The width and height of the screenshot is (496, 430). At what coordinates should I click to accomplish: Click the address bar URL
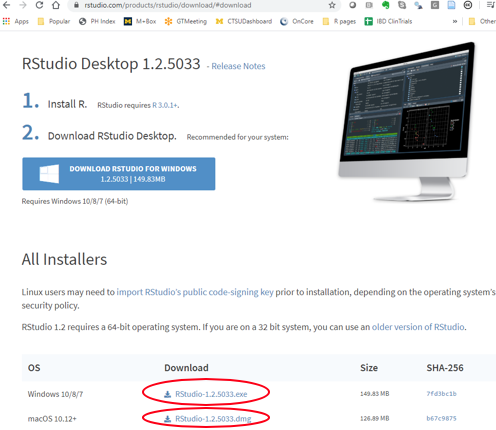click(168, 5)
